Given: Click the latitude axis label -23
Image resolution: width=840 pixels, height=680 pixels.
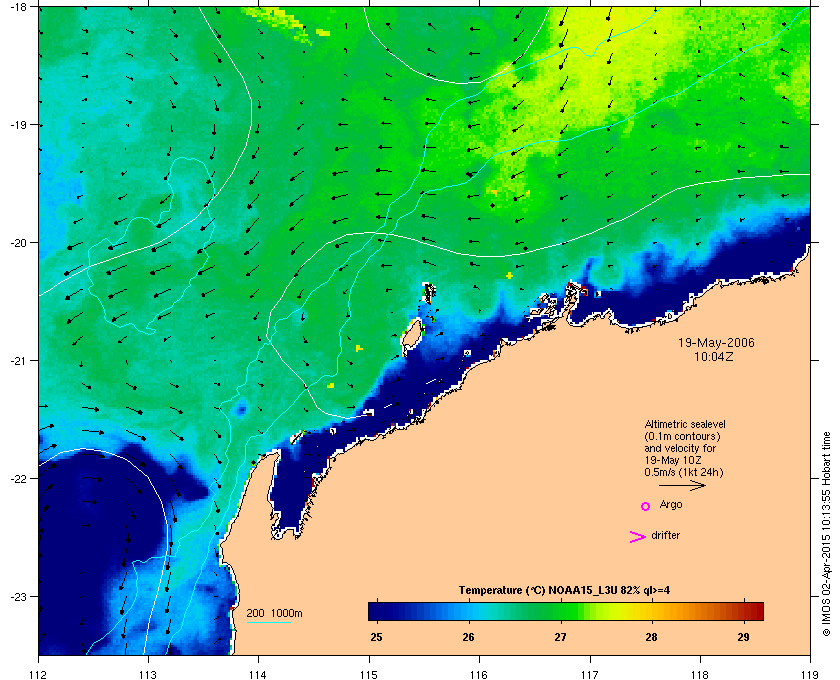Looking at the screenshot, I should (18, 596).
